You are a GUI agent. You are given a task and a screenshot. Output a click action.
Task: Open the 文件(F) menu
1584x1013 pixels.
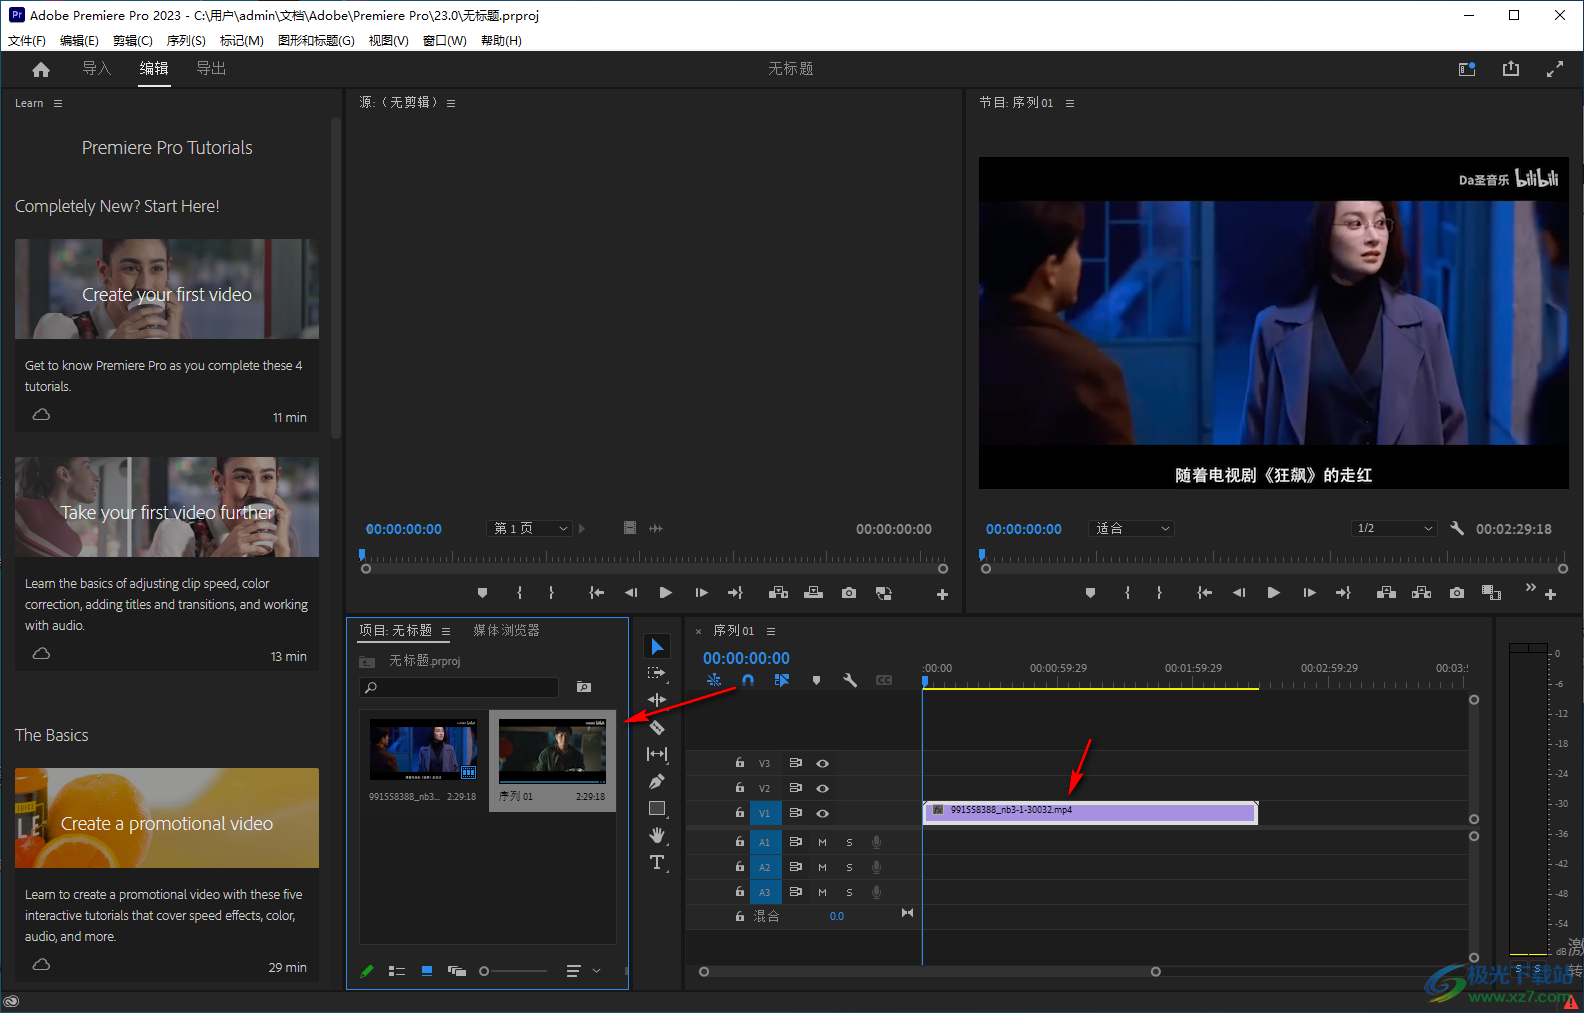point(27,41)
